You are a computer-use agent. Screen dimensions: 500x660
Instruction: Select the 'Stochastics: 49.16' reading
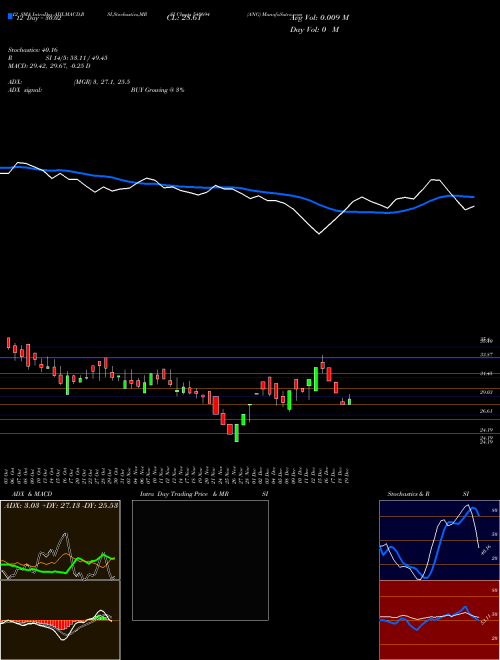pyautogui.click(x=32, y=50)
